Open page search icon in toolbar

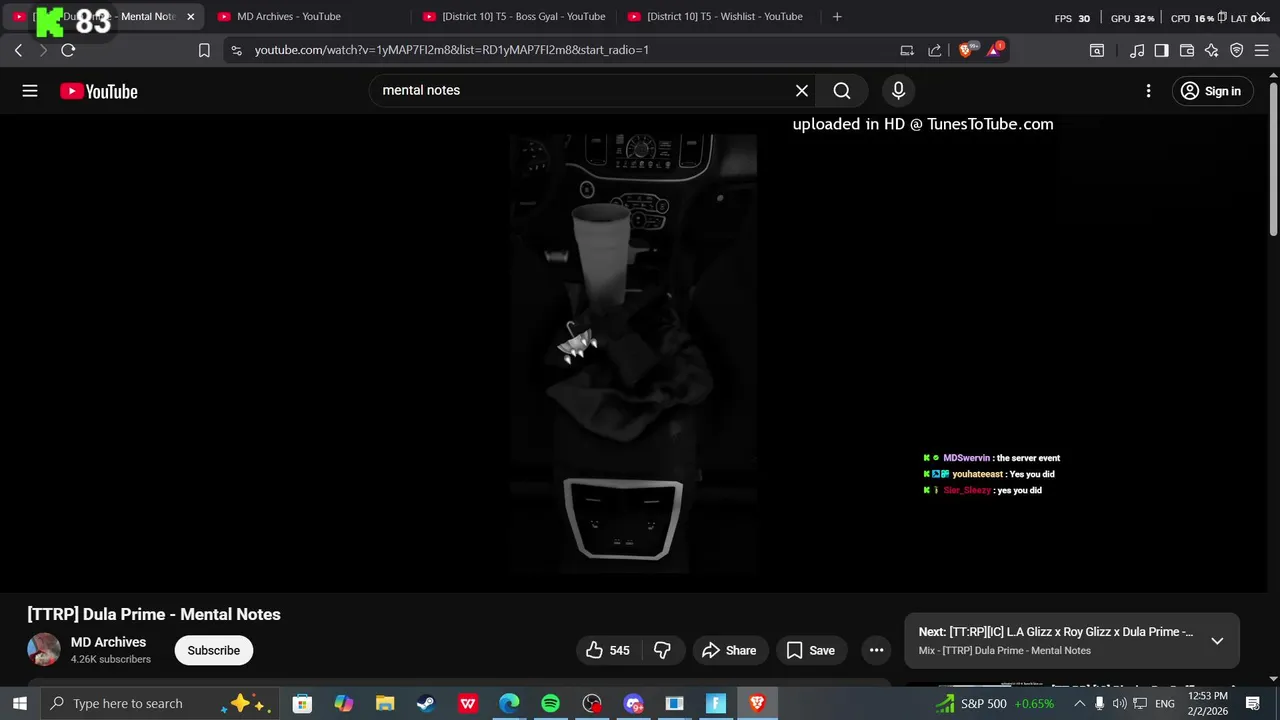pos(1097,50)
